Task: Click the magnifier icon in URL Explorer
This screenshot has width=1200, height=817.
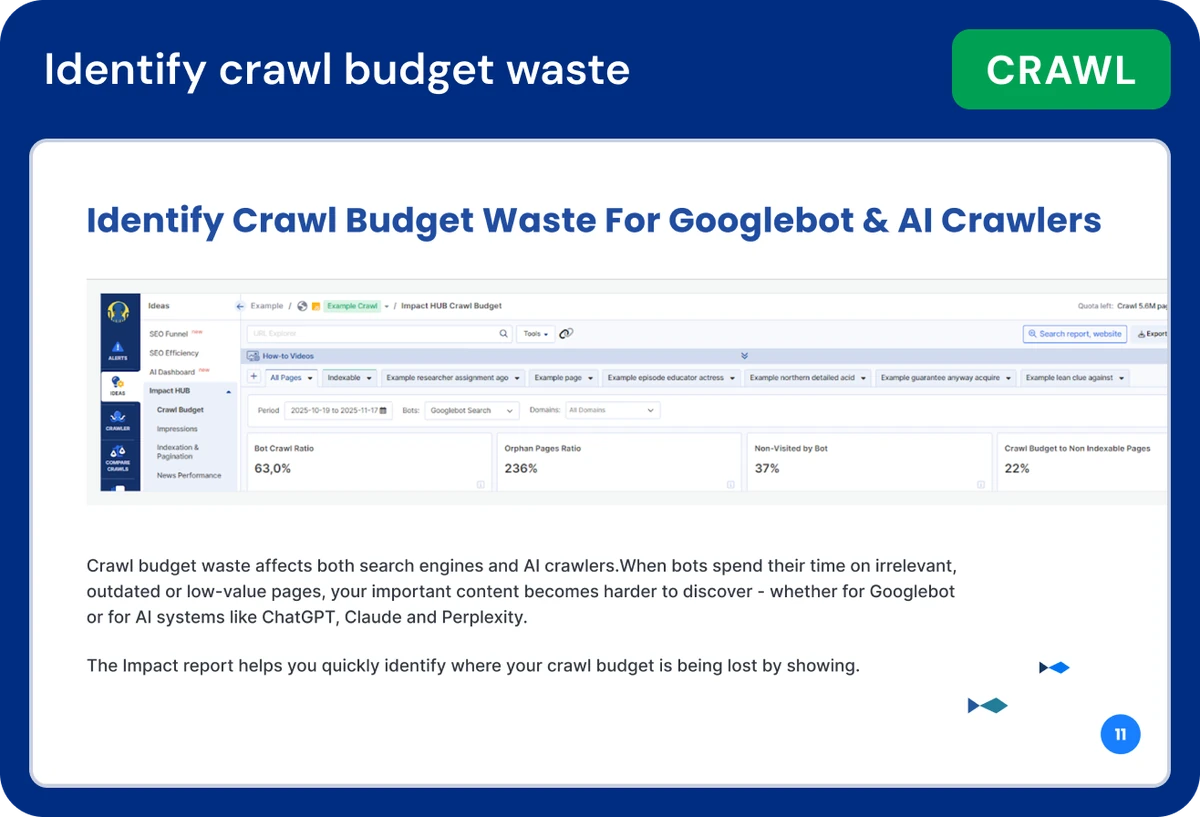Action: pos(504,334)
